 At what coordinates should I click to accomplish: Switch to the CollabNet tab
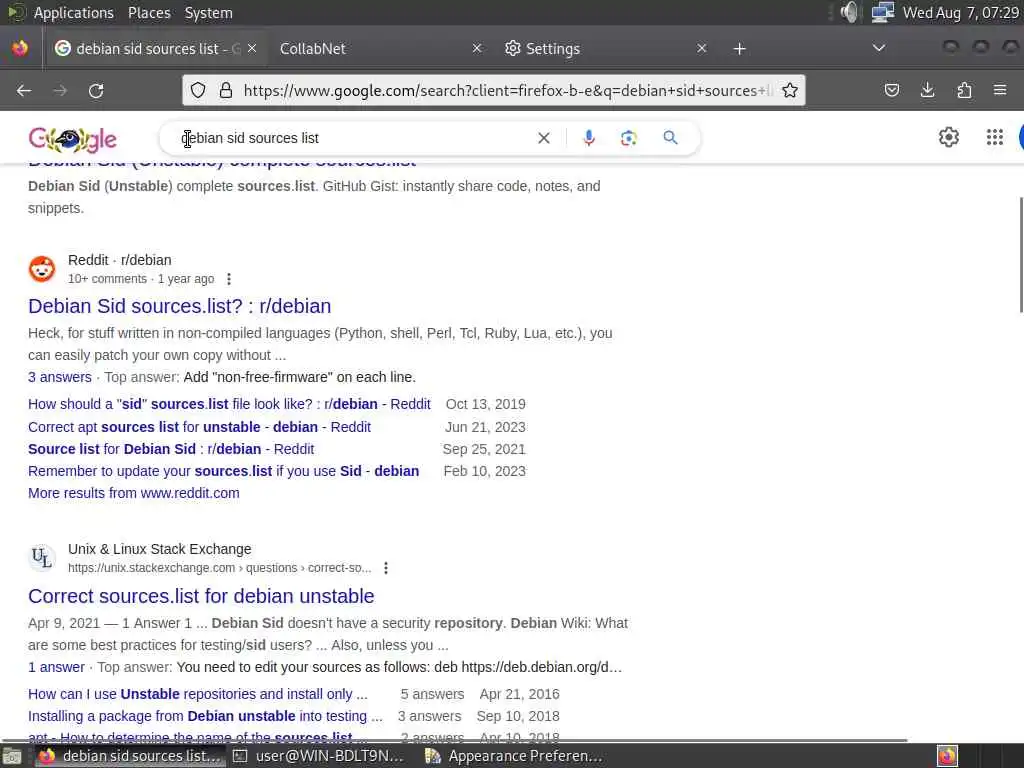[381, 49]
